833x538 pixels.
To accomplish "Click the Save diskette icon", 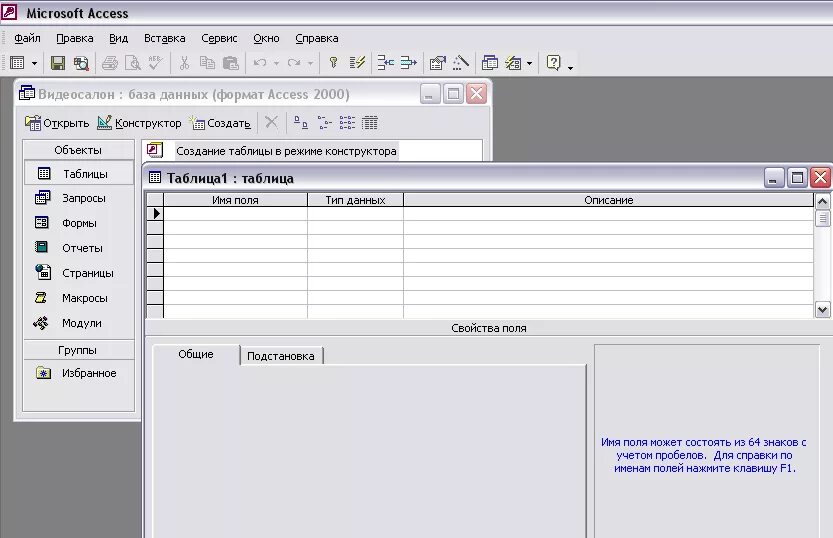I will 57,63.
